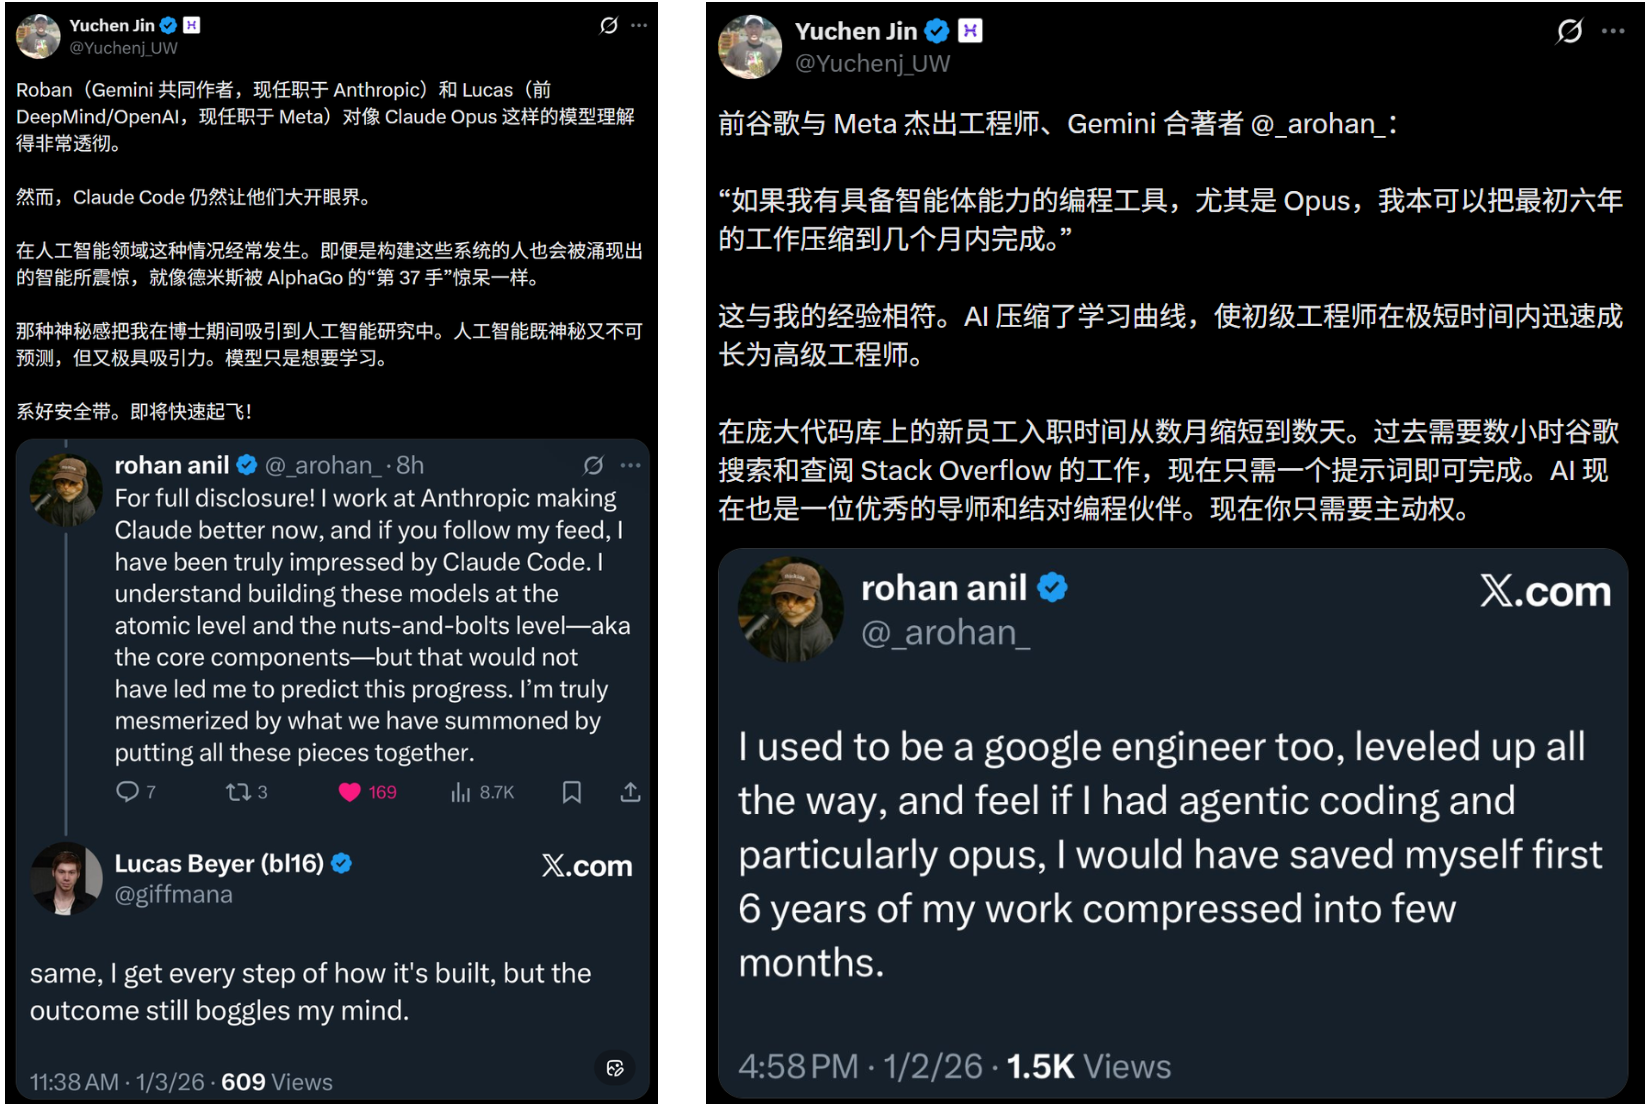Click the X.com logo on Lucas Beyer's quoted post

(x=587, y=866)
